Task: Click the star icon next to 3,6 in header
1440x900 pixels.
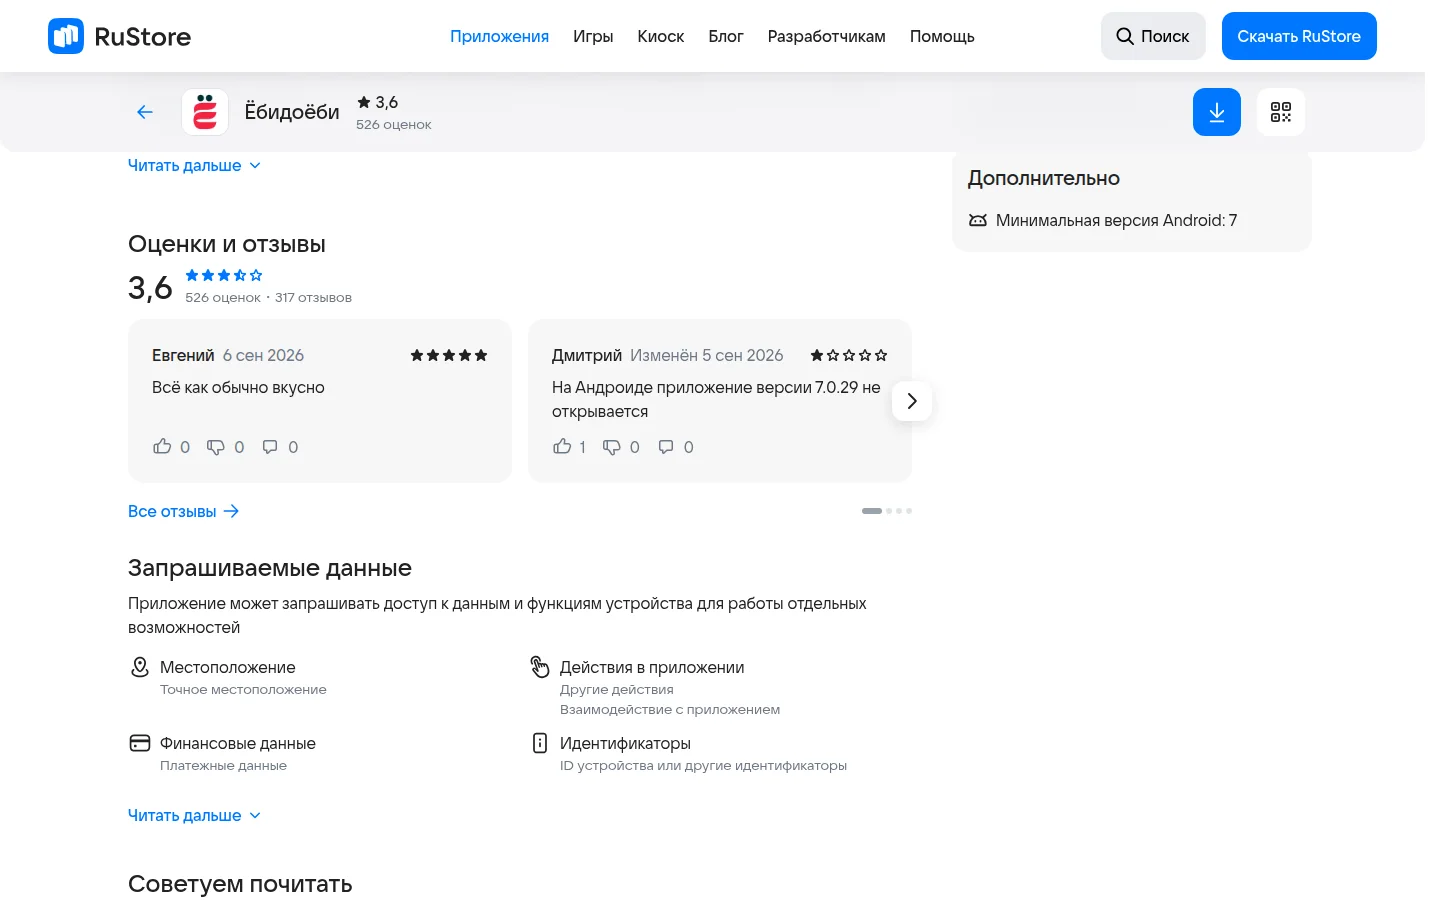Action: tap(364, 102)
